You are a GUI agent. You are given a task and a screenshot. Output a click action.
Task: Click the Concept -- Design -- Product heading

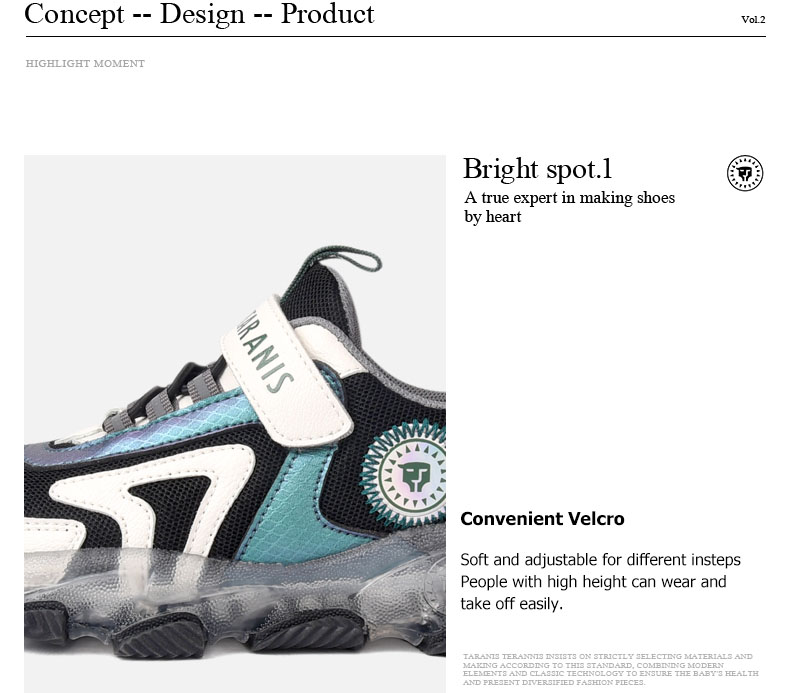click(200, 14)
